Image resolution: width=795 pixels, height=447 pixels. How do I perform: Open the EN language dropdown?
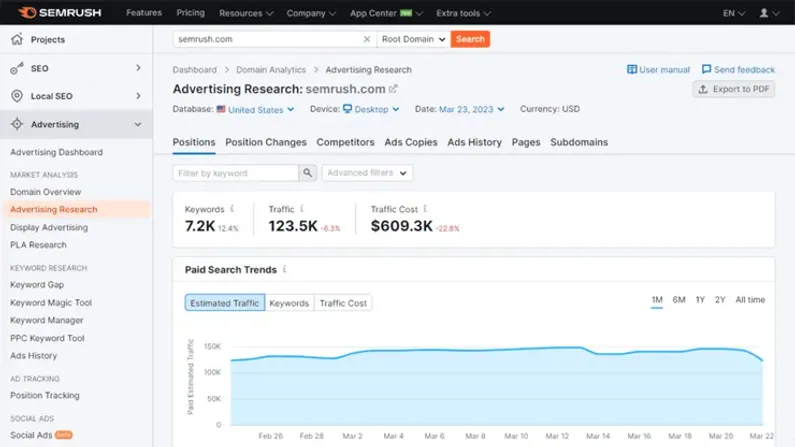pyautogui.click(x=734, y=13)
